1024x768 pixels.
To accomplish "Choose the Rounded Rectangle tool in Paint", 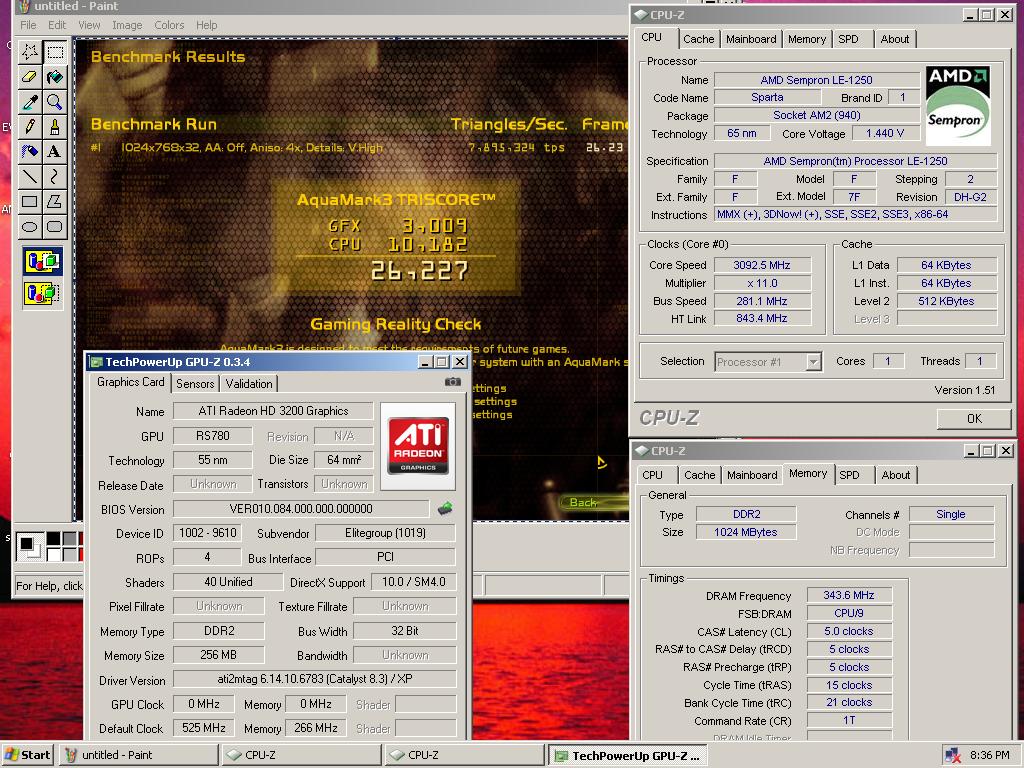I will (55, 226).
